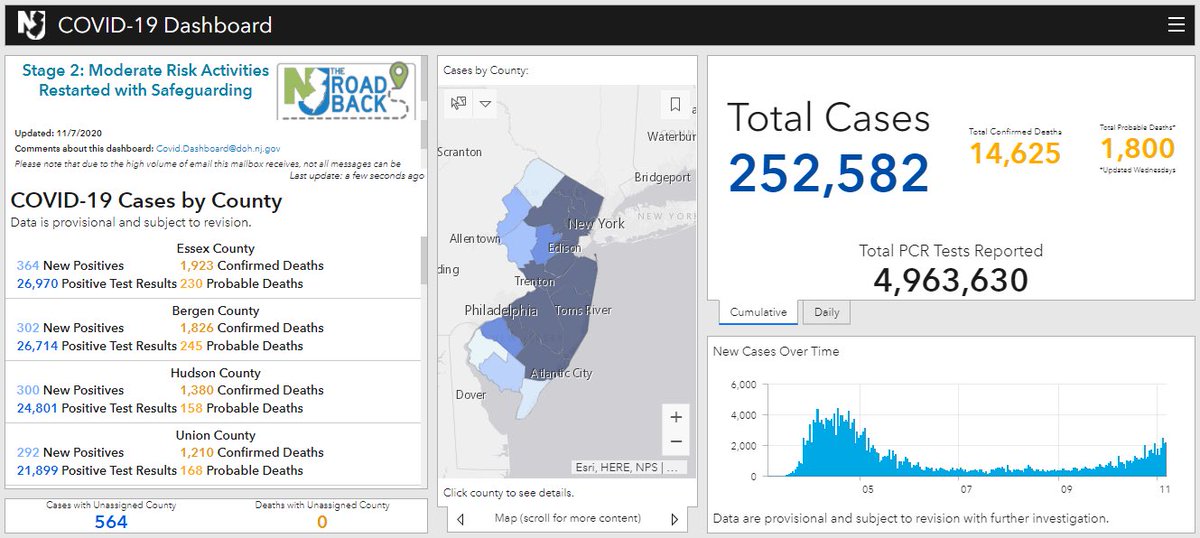Open the map bookmarks button
Viewport: 1200px width, 538px height.
coord(675,103)
